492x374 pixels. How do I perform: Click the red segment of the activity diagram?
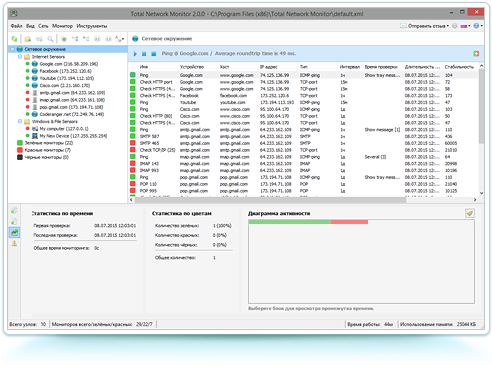point(349,222)
